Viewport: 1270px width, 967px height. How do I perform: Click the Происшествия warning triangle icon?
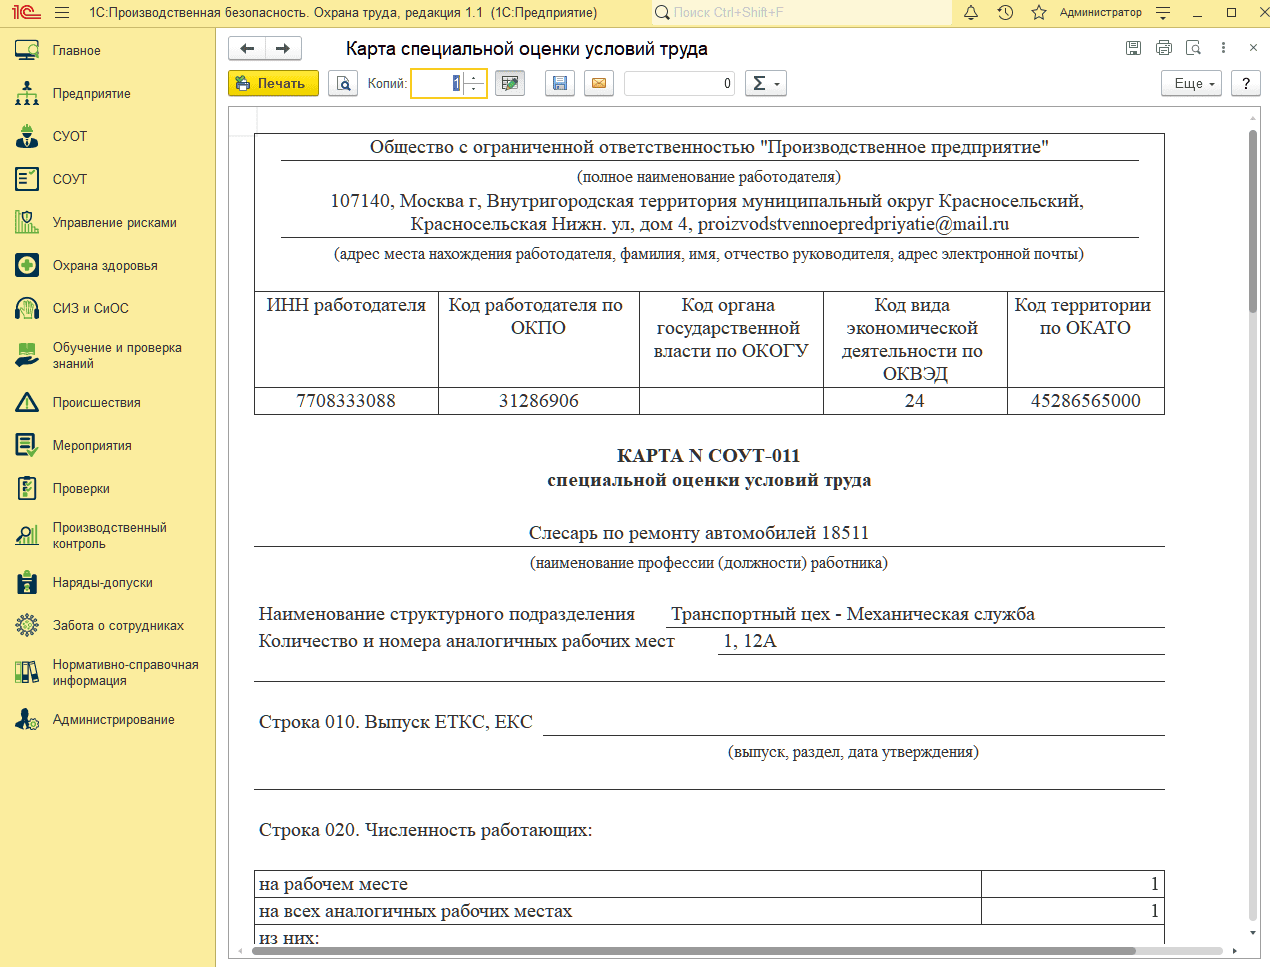27,402
